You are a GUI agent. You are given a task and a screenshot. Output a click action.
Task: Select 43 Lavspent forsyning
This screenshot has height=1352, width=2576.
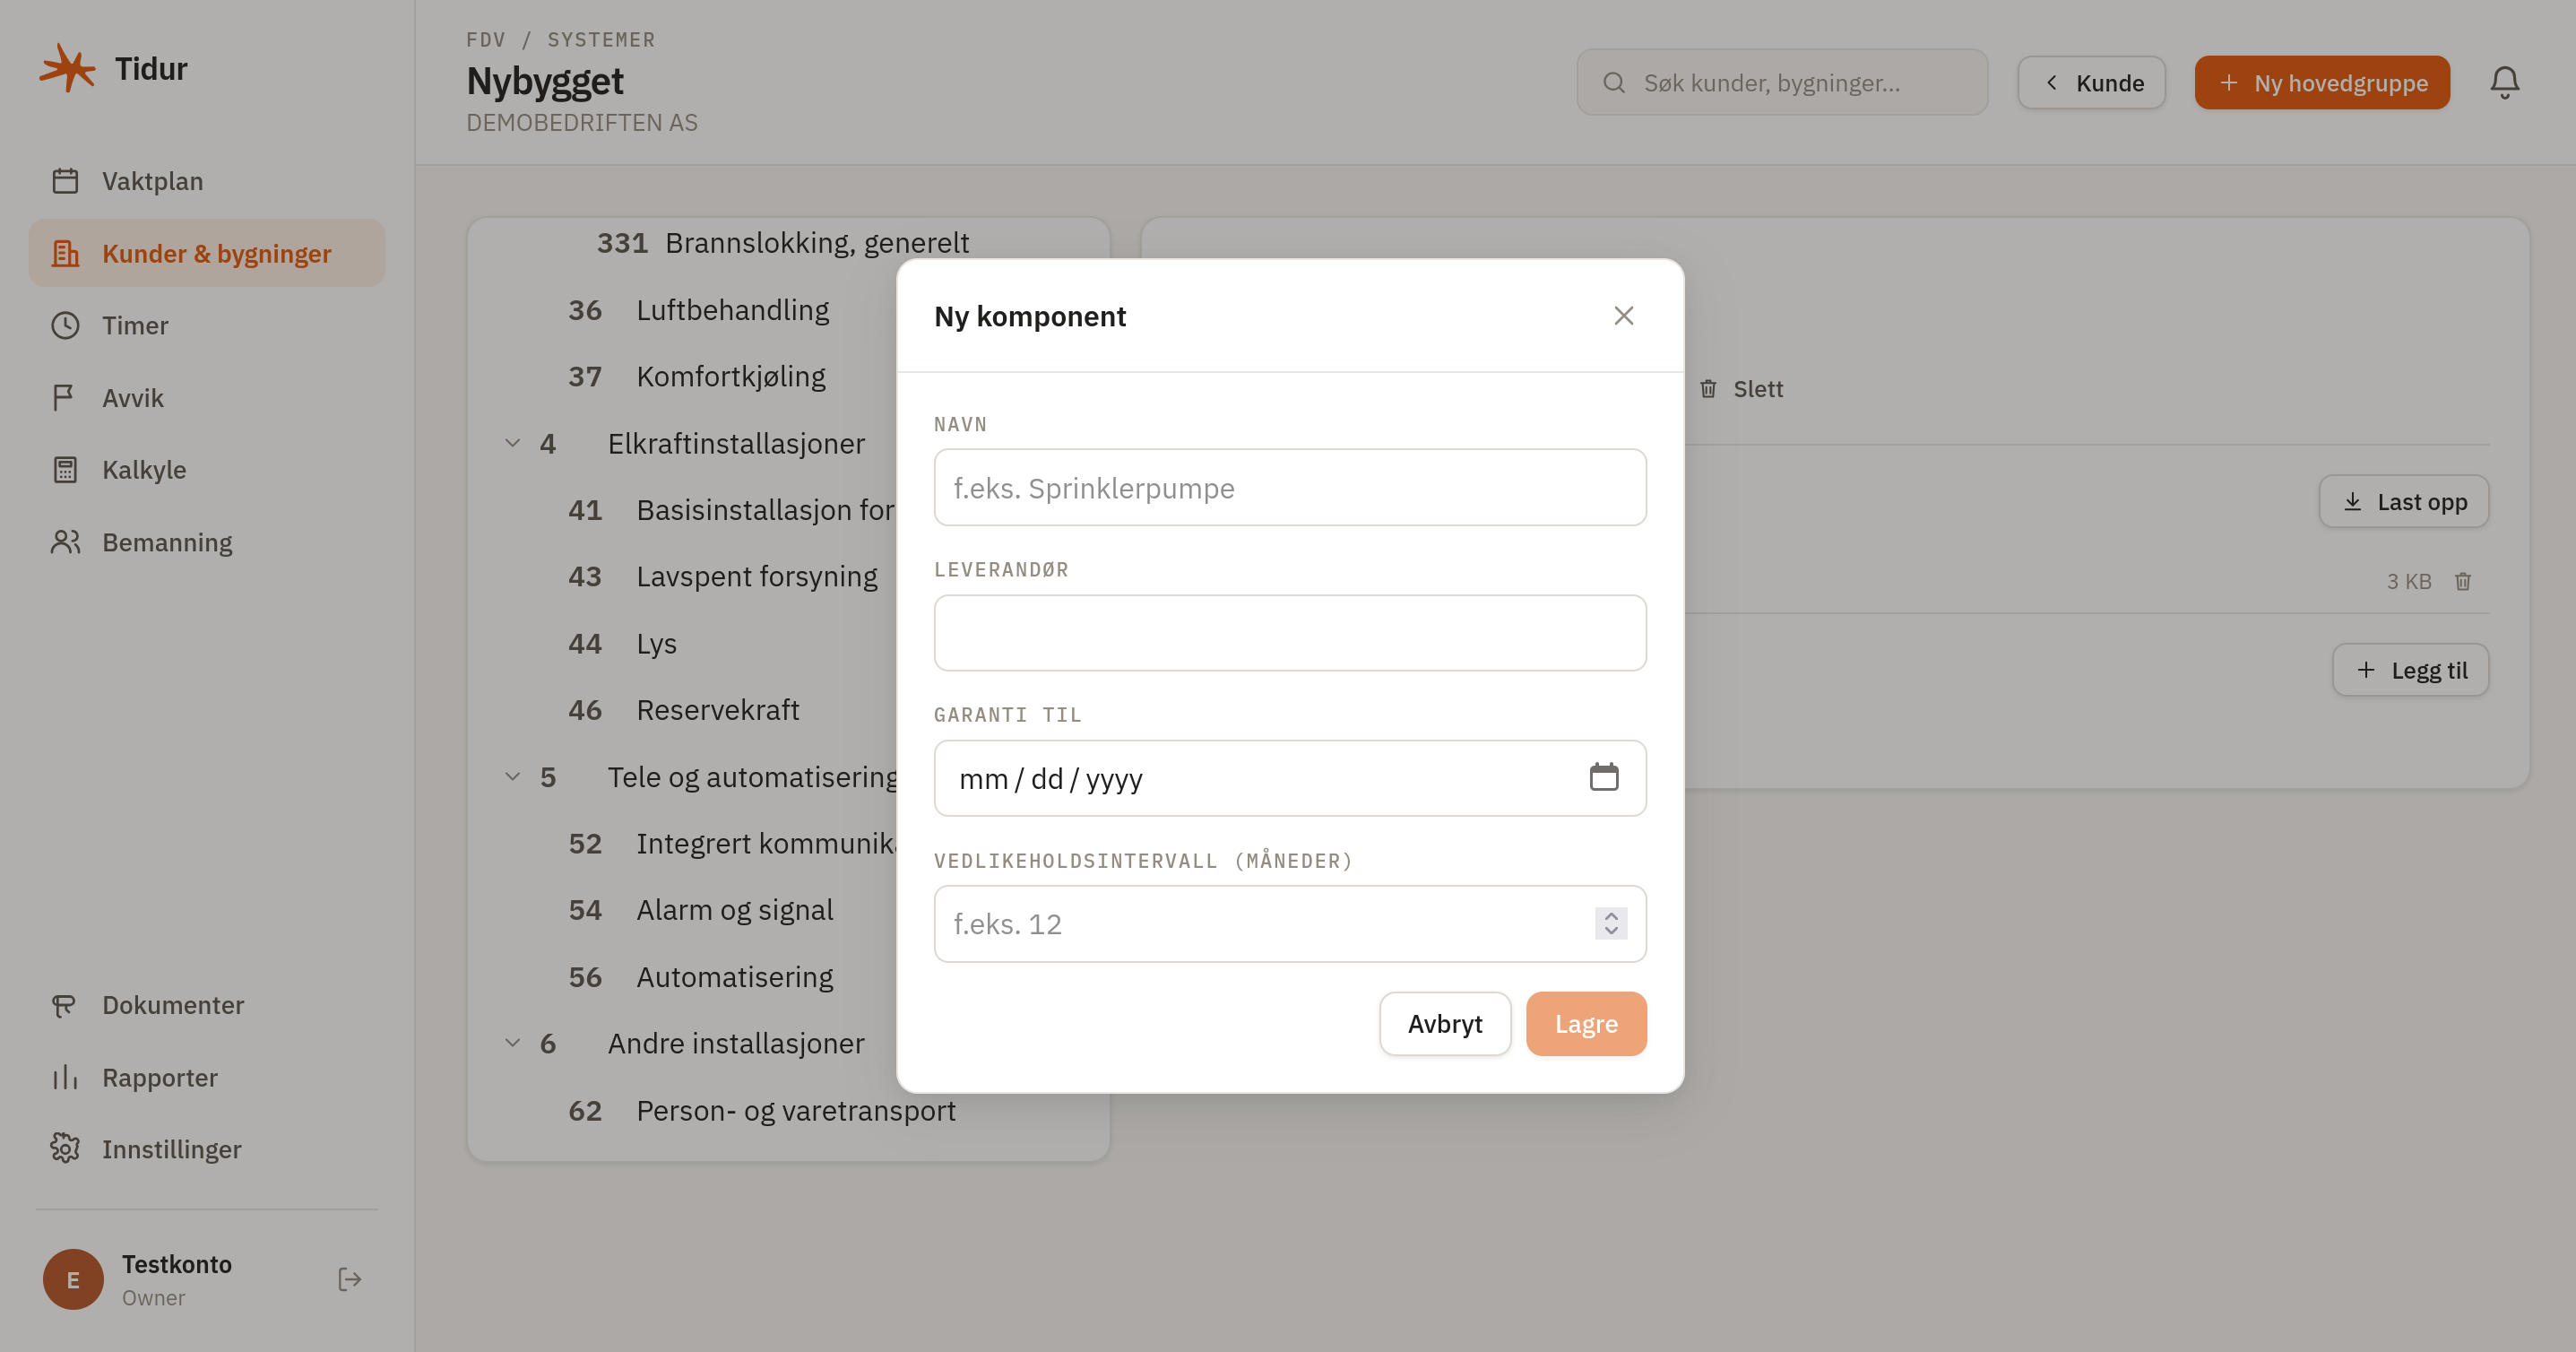723,576
